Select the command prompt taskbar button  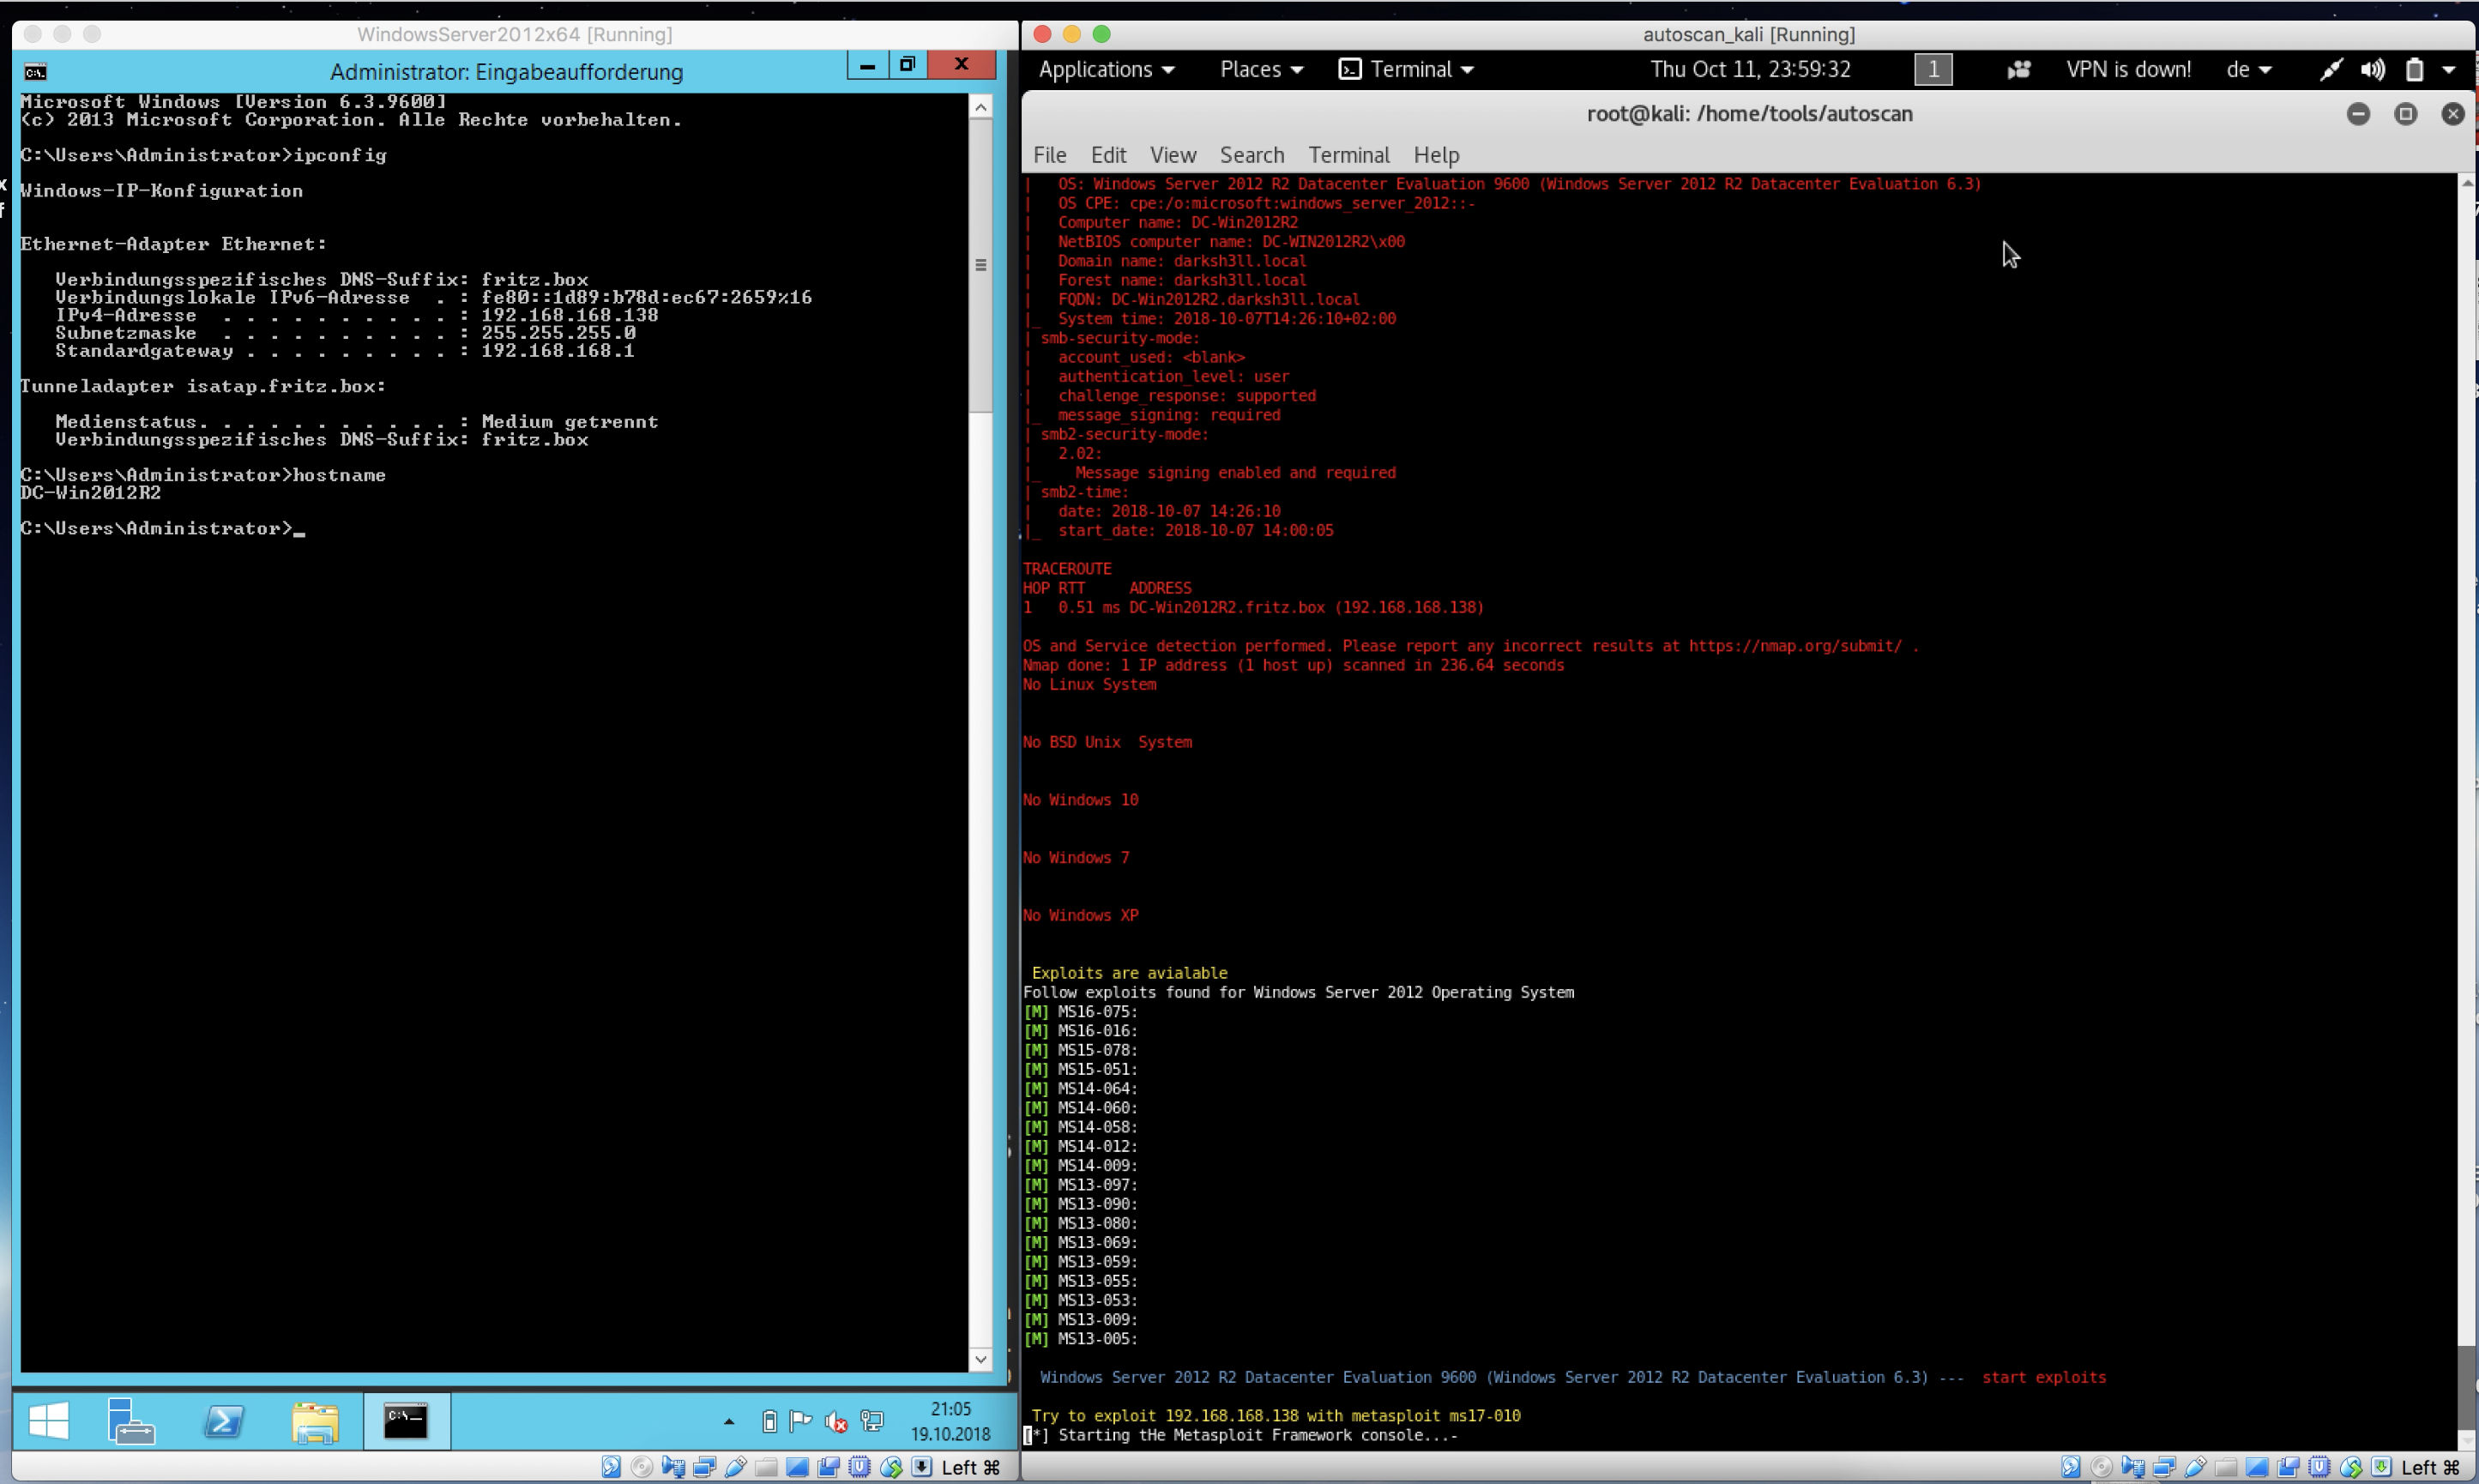[x=406, y=1421]
